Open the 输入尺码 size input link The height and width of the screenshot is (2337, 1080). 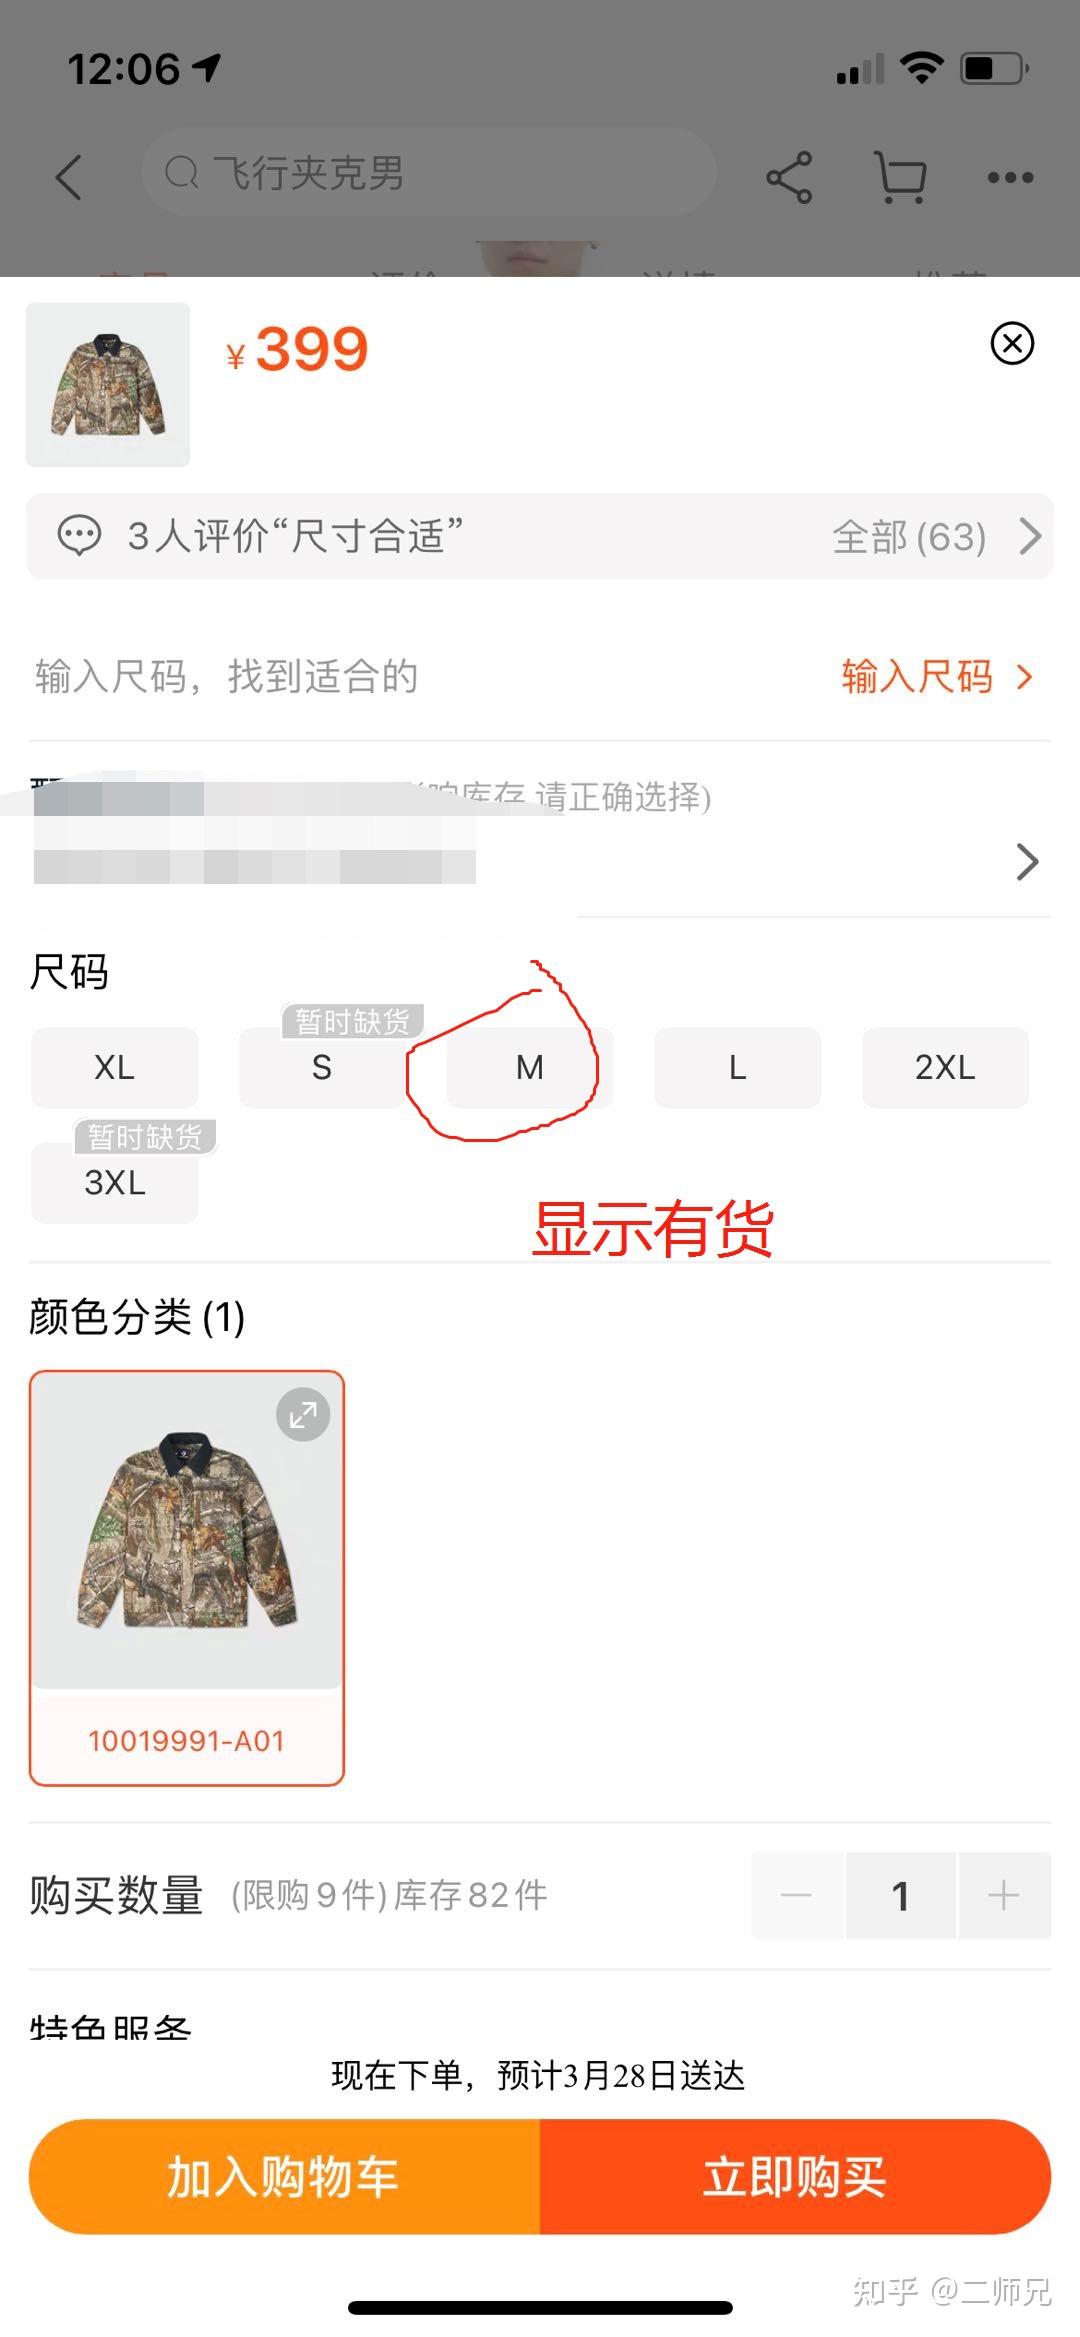936,677
